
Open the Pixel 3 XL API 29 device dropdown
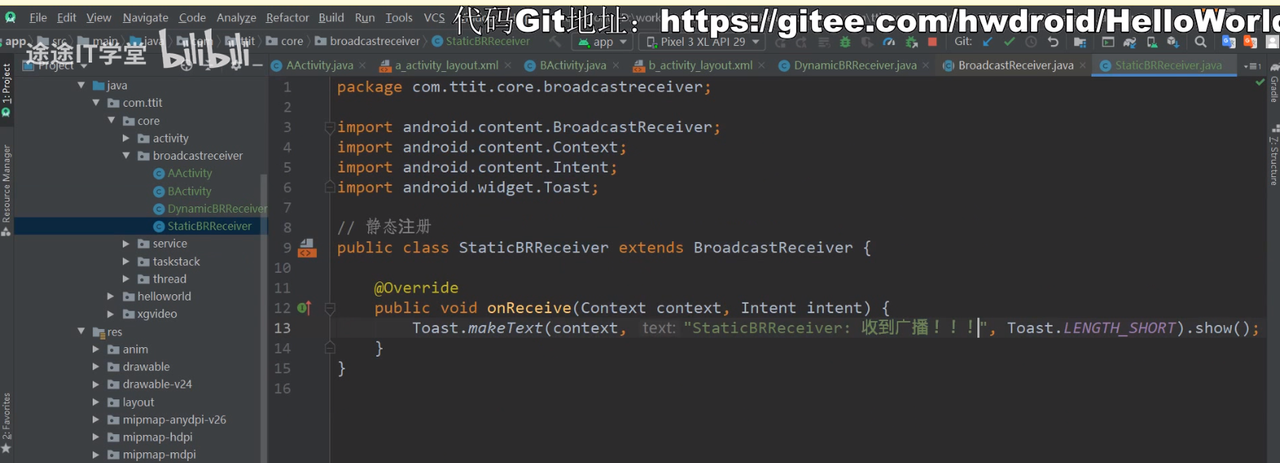[x=701, y=42]
